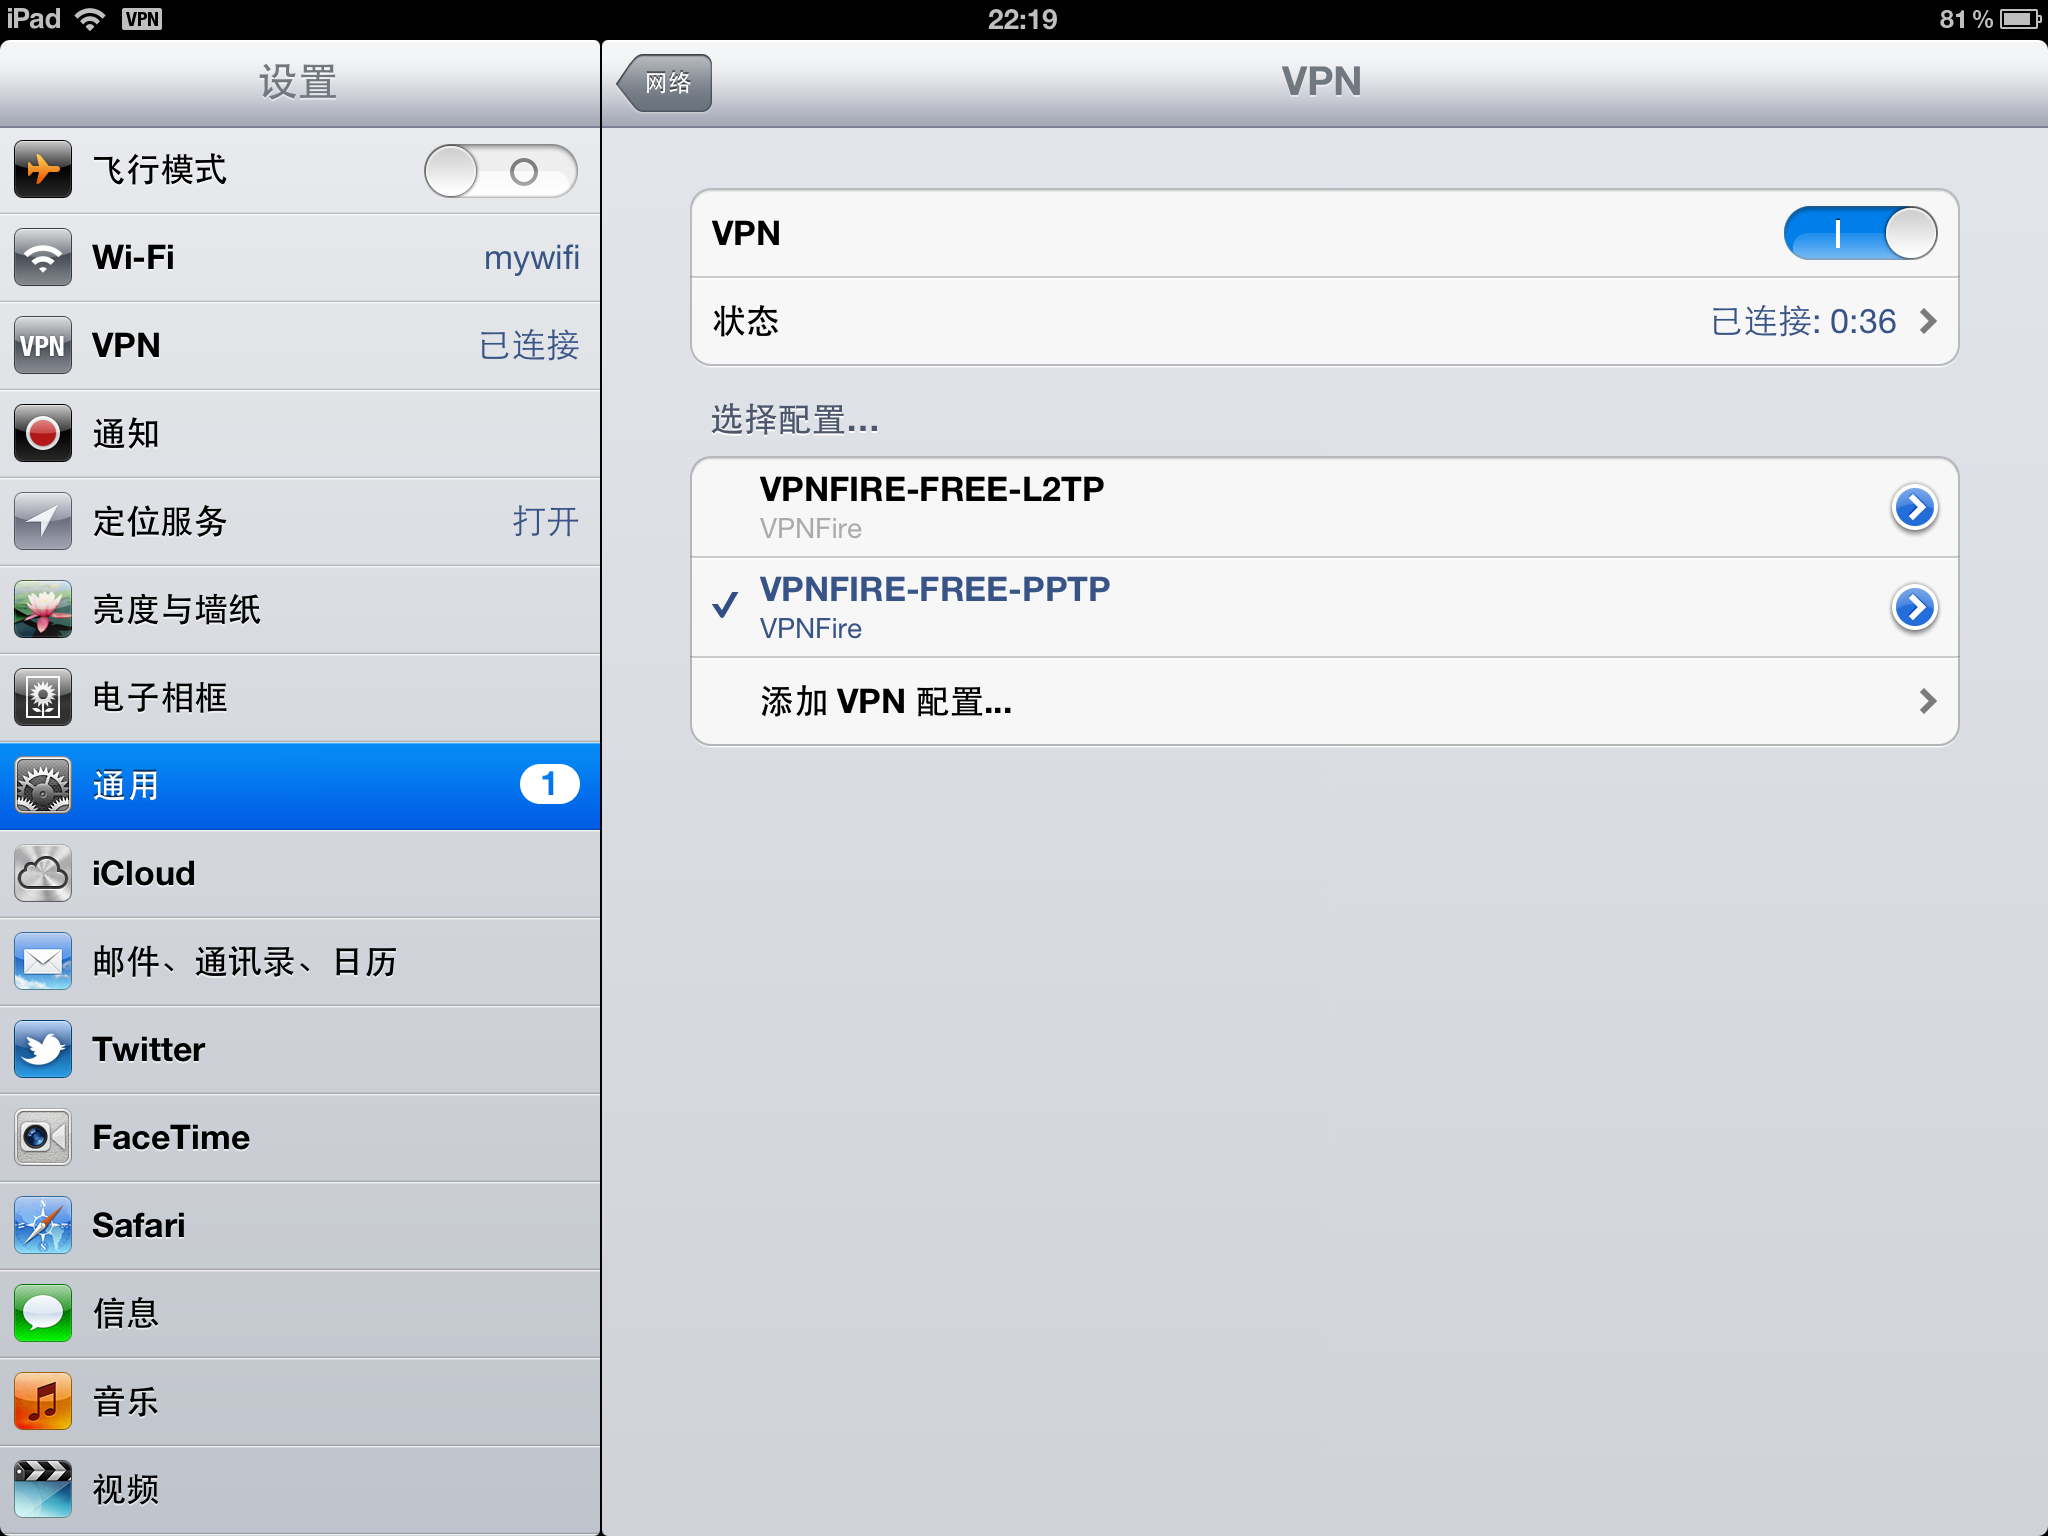Open 飞行模式 airplane mode toggle
The width and height of the screenshot is (2048, 1536).
pyautogui.click(x=500, y=169)
